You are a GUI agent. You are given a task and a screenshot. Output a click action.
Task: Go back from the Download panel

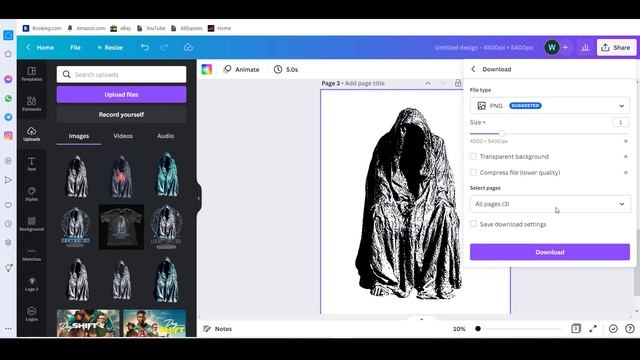click(473, 69)
